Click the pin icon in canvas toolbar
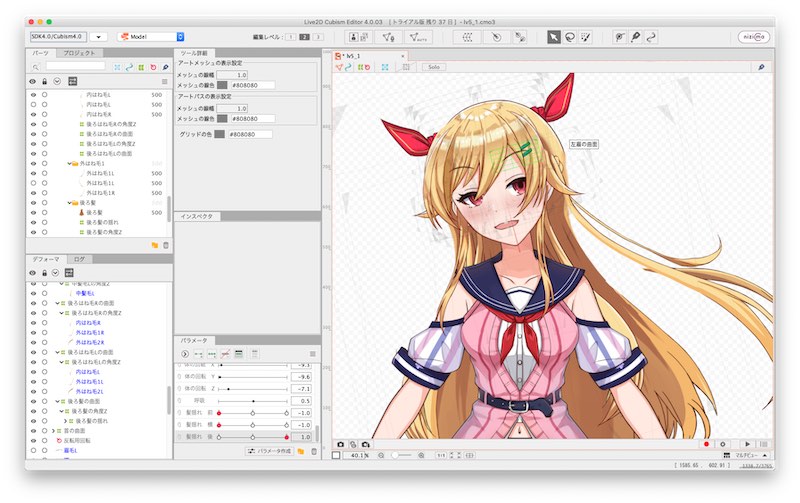Screen dimensions: 800x503 [x=761, y=67]
